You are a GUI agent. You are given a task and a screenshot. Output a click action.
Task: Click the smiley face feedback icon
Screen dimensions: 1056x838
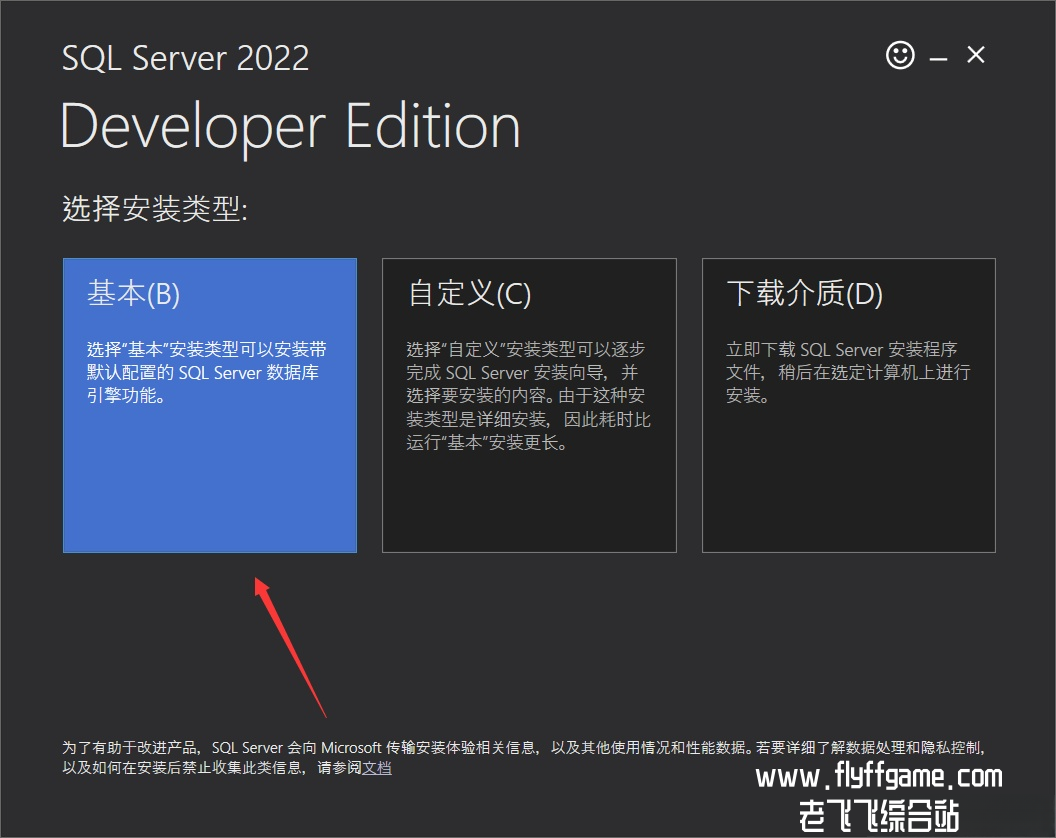900,55
